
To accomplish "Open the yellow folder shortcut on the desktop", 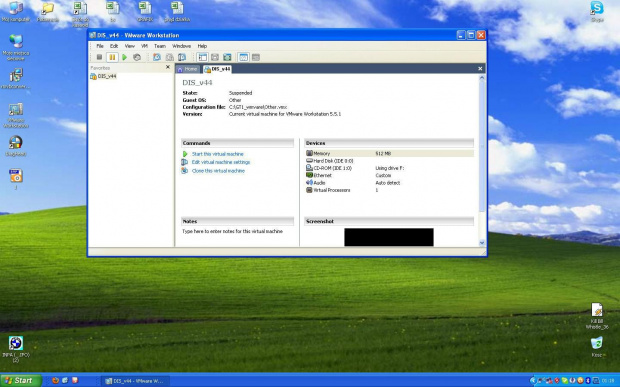I will 48,12.
